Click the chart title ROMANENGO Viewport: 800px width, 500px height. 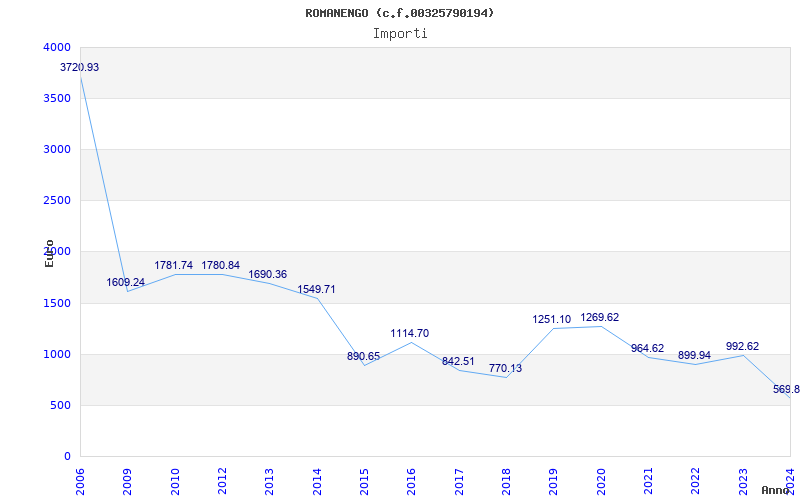pyautogui.click(x=400, y=13)
